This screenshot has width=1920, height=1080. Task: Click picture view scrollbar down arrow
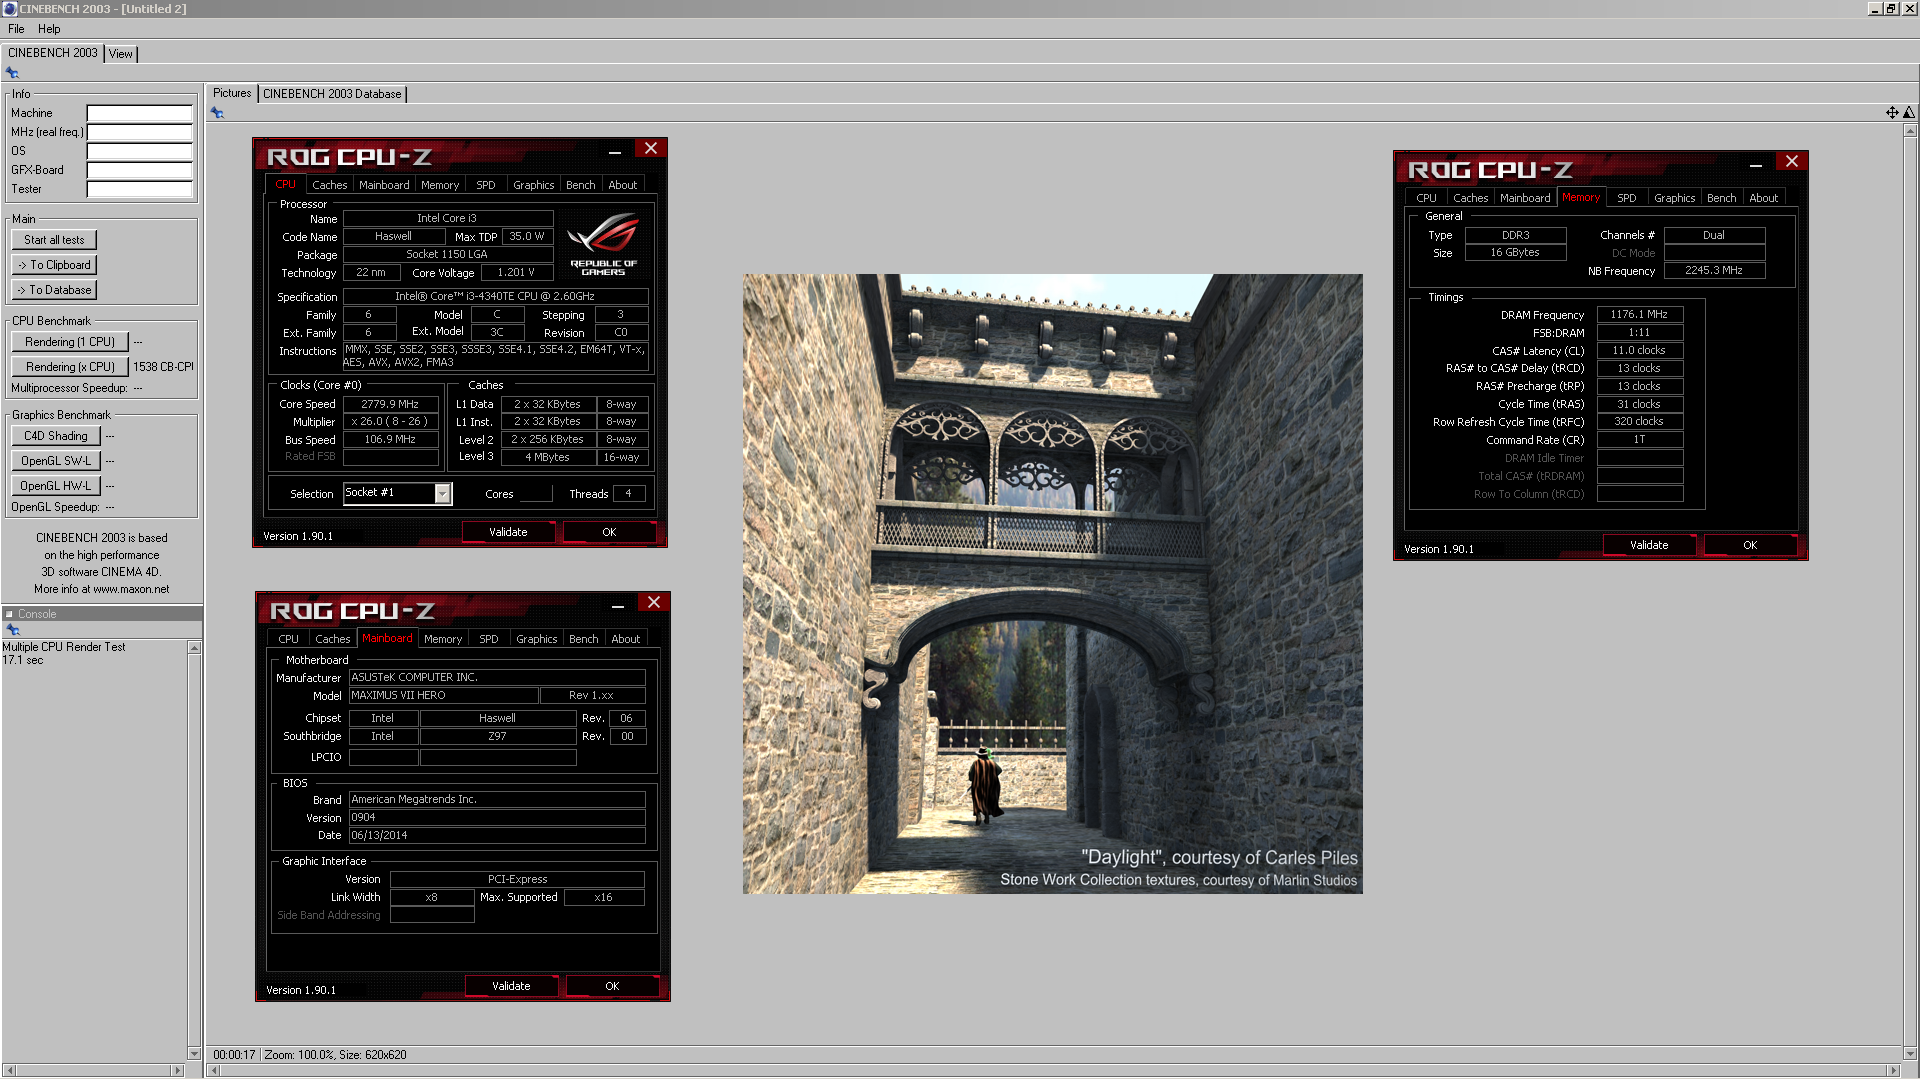(x=1910, y=1054)
